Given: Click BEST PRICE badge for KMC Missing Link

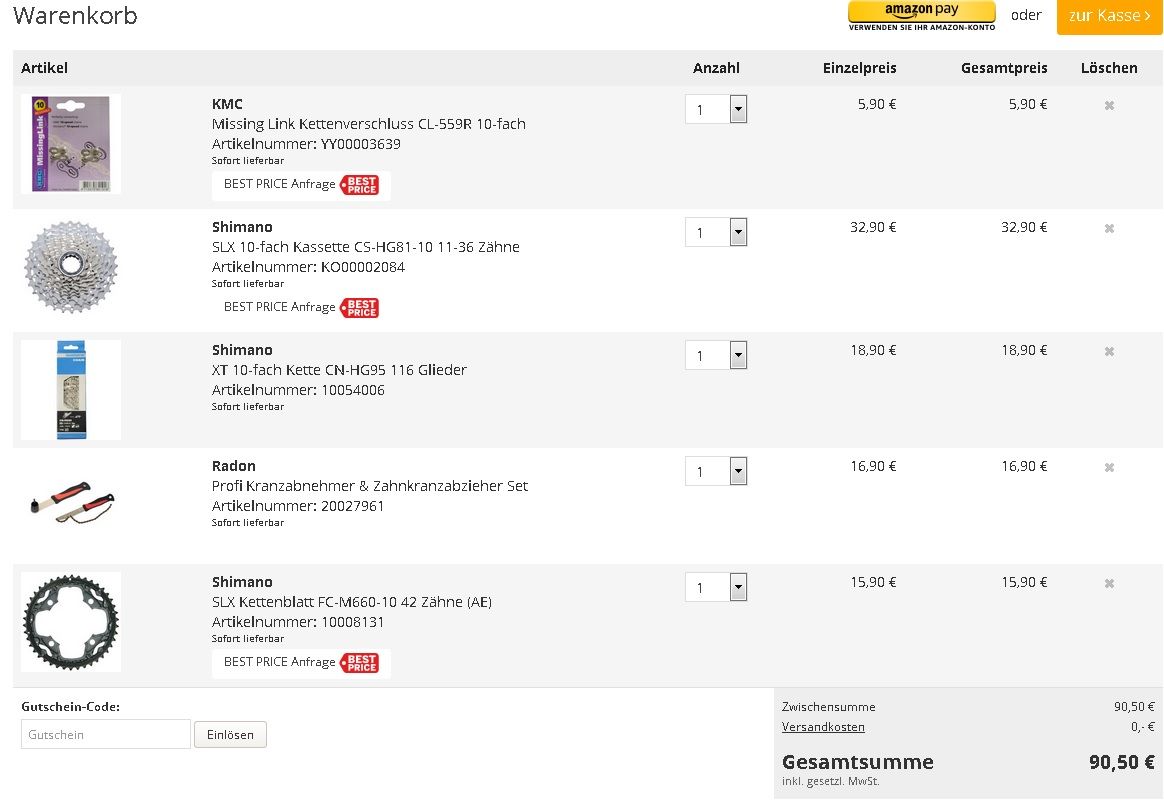Looking at the screenshot, I should [x=360, y=185].
